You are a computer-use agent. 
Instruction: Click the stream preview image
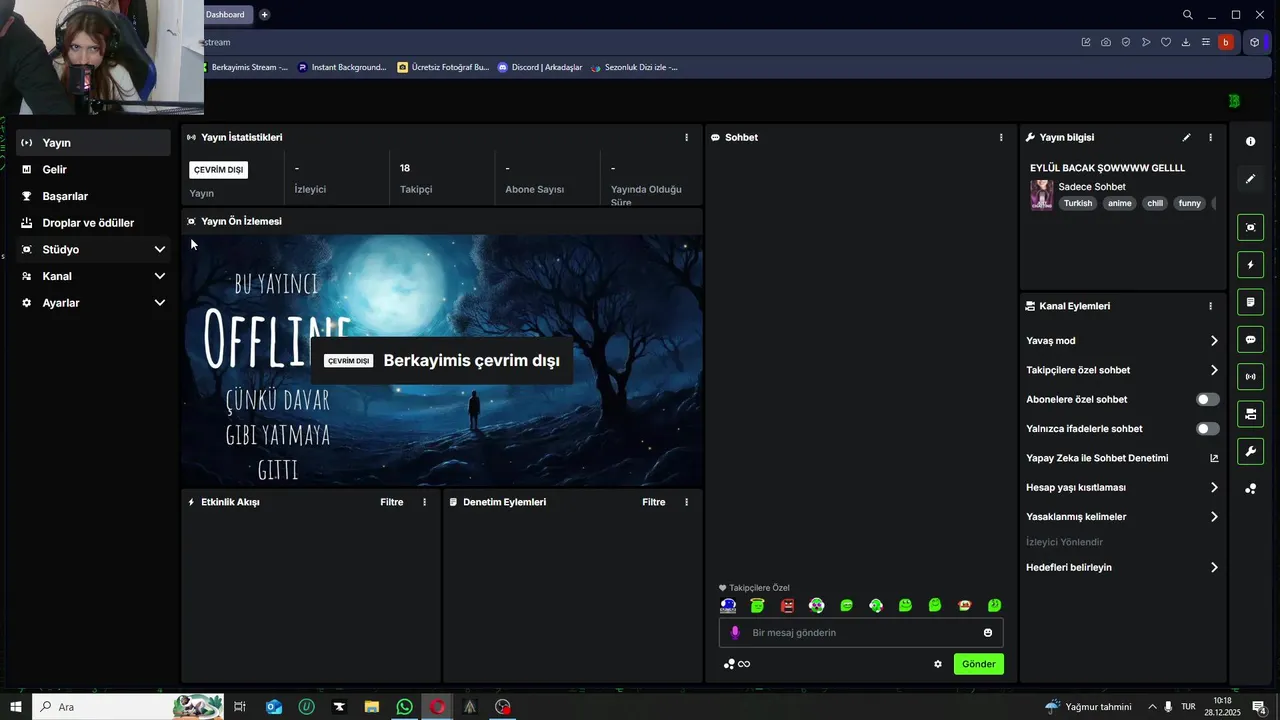pyautogui.click(x=442, y=360)
